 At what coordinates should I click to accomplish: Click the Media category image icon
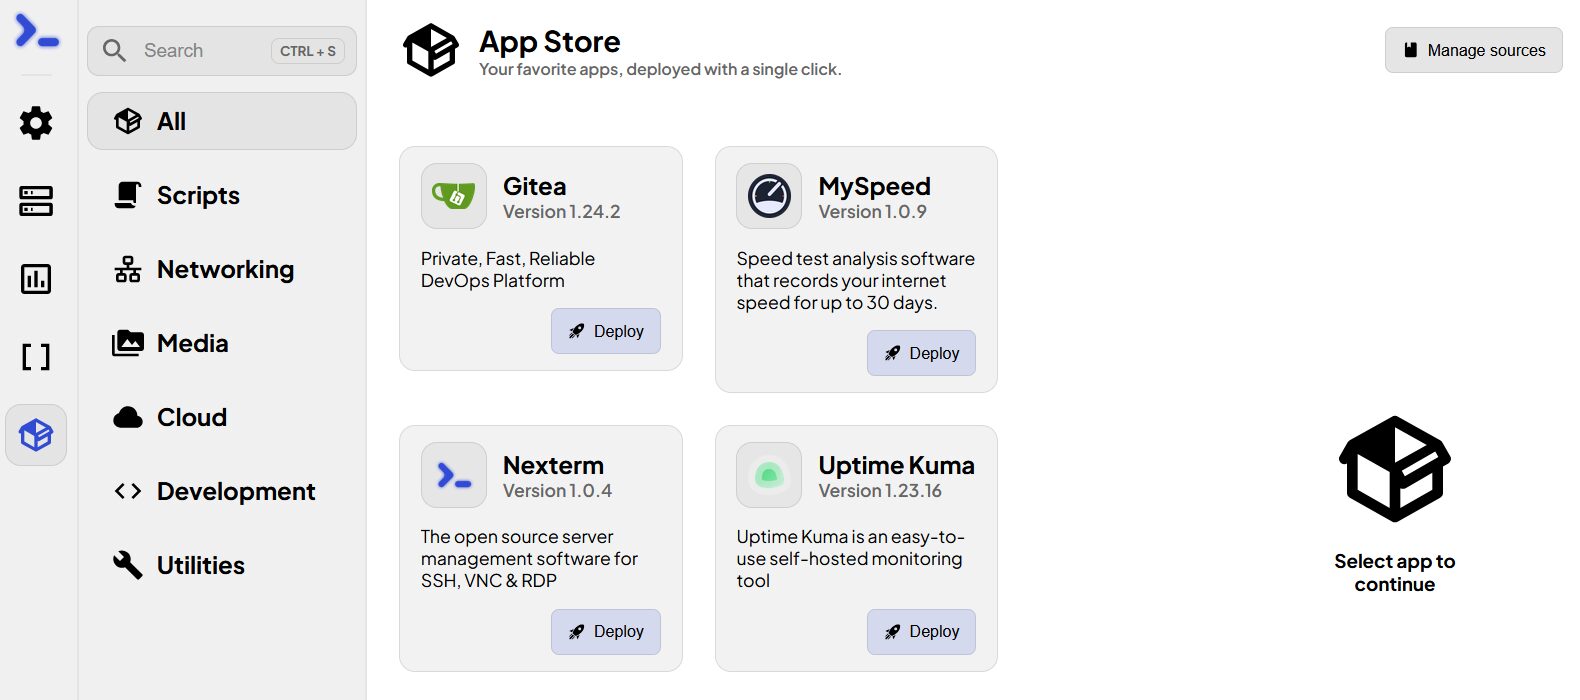click(128, 343)
